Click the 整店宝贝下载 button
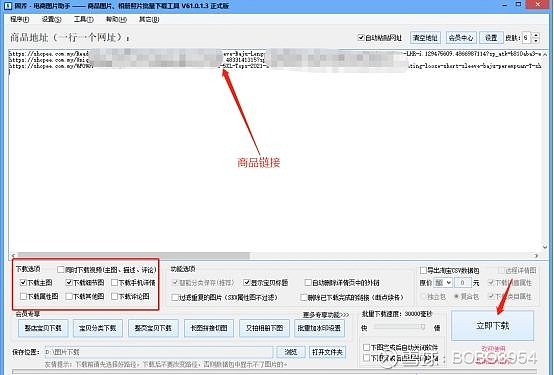 click(43, 328)
